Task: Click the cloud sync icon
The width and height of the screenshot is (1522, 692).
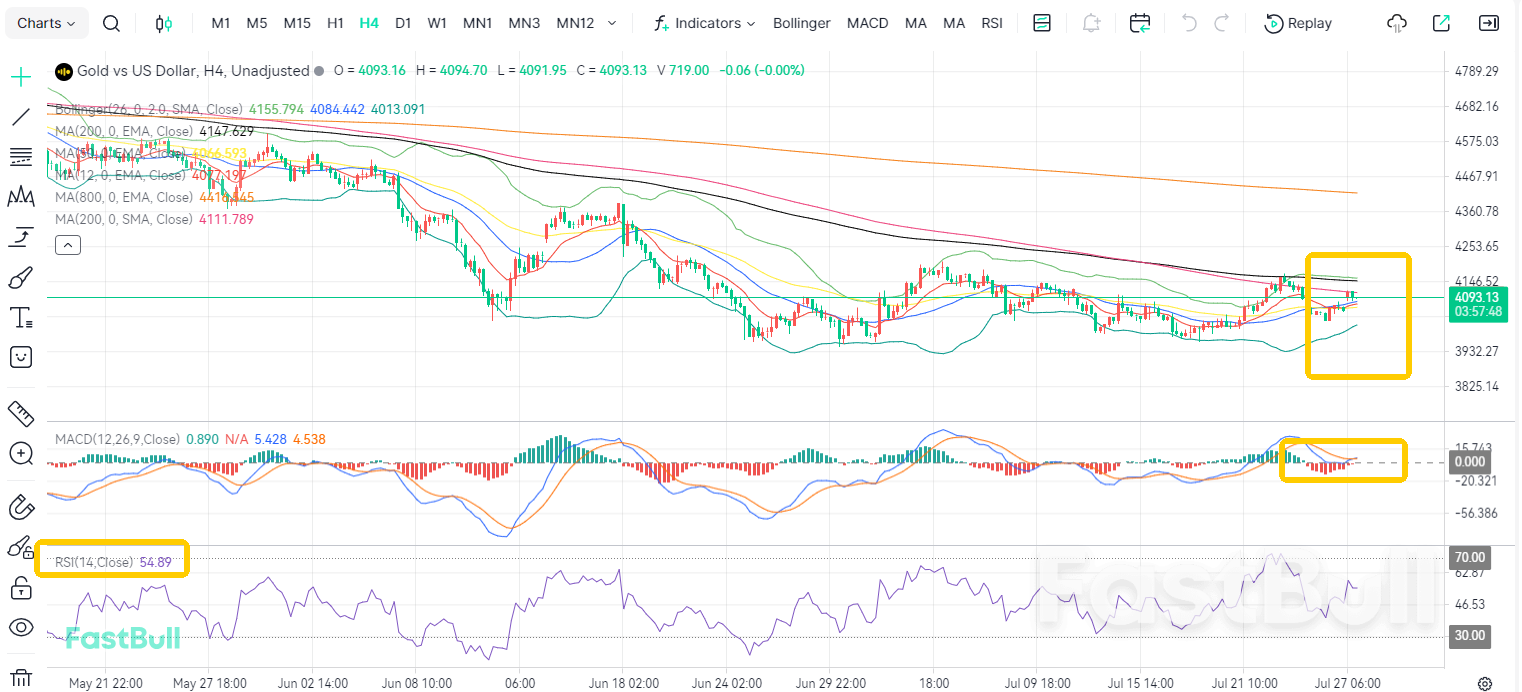Action: [x=1397, y=23]
